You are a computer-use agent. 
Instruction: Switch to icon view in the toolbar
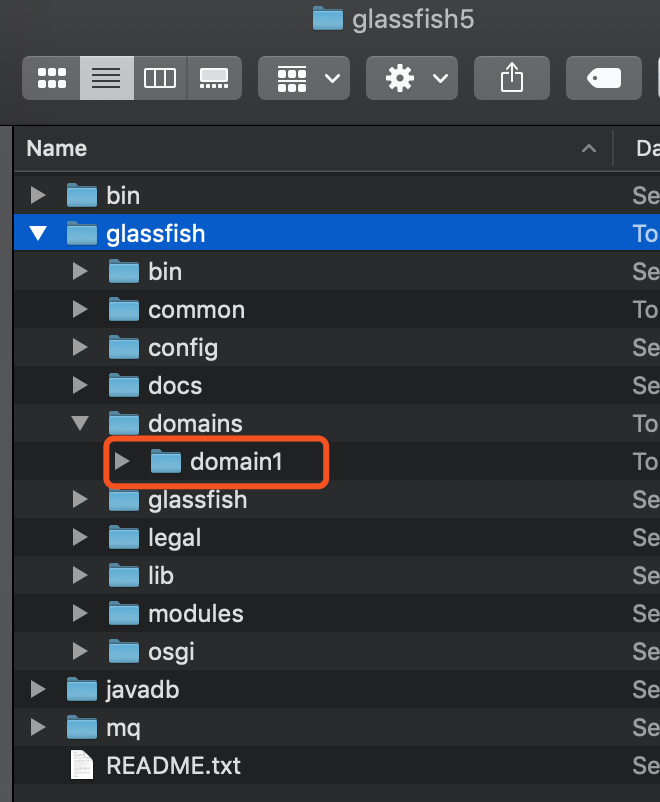[51, 77]
